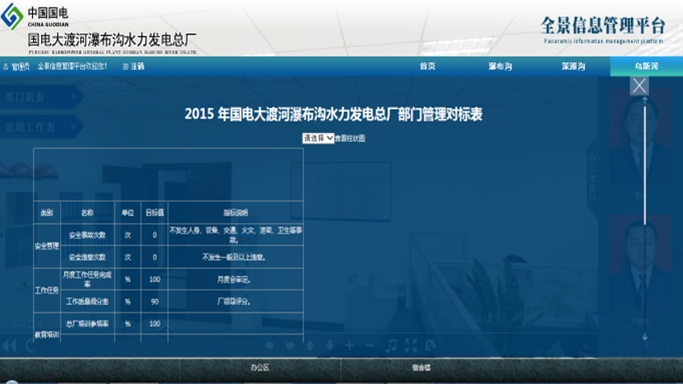Click the pan left arrow icon
This screenshot has height=384, width=683.
270,346
